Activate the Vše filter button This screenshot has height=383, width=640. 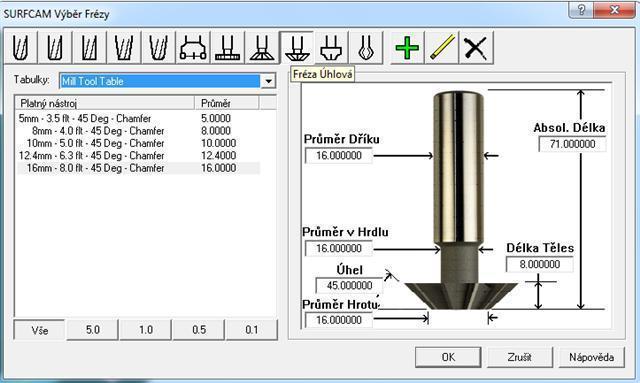click(40, 330)
